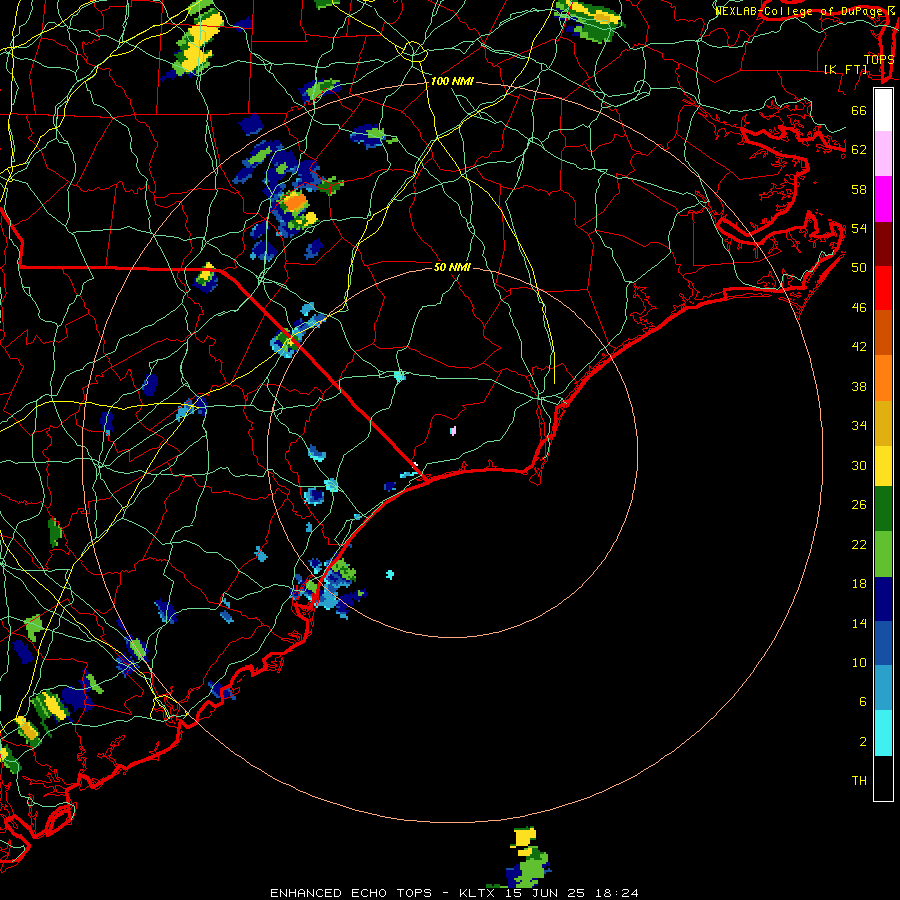The height and width of the screenshot is (900, 900).
Task: Click the legend value "30"
Action: pos(859,465)
